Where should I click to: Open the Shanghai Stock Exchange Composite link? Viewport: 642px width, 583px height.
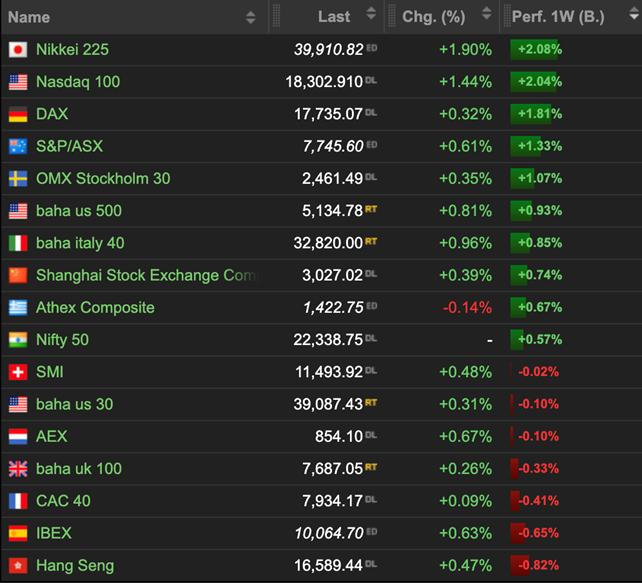click(x=145, y=275)
